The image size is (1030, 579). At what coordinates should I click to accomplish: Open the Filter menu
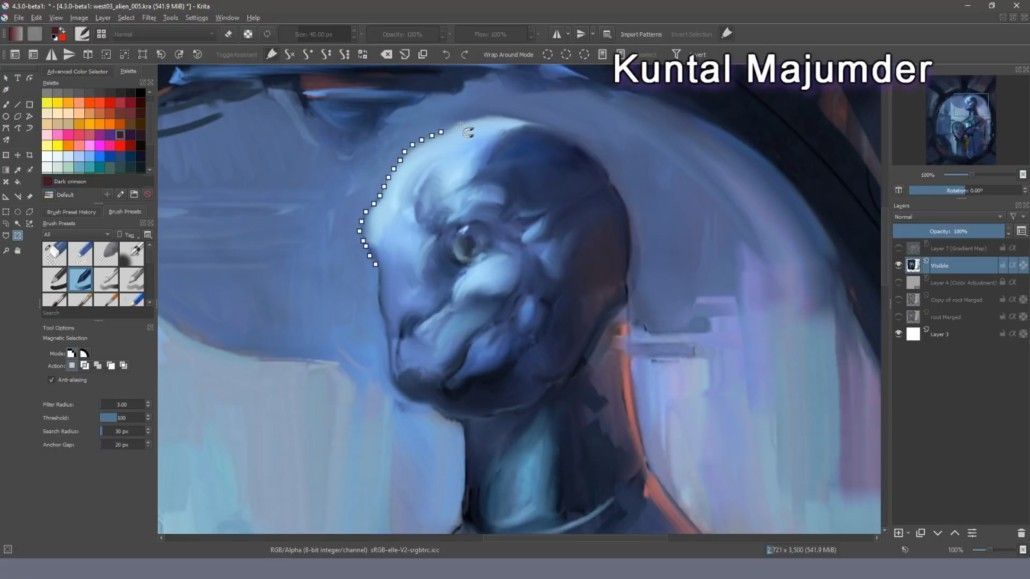[x=149, y=18]
